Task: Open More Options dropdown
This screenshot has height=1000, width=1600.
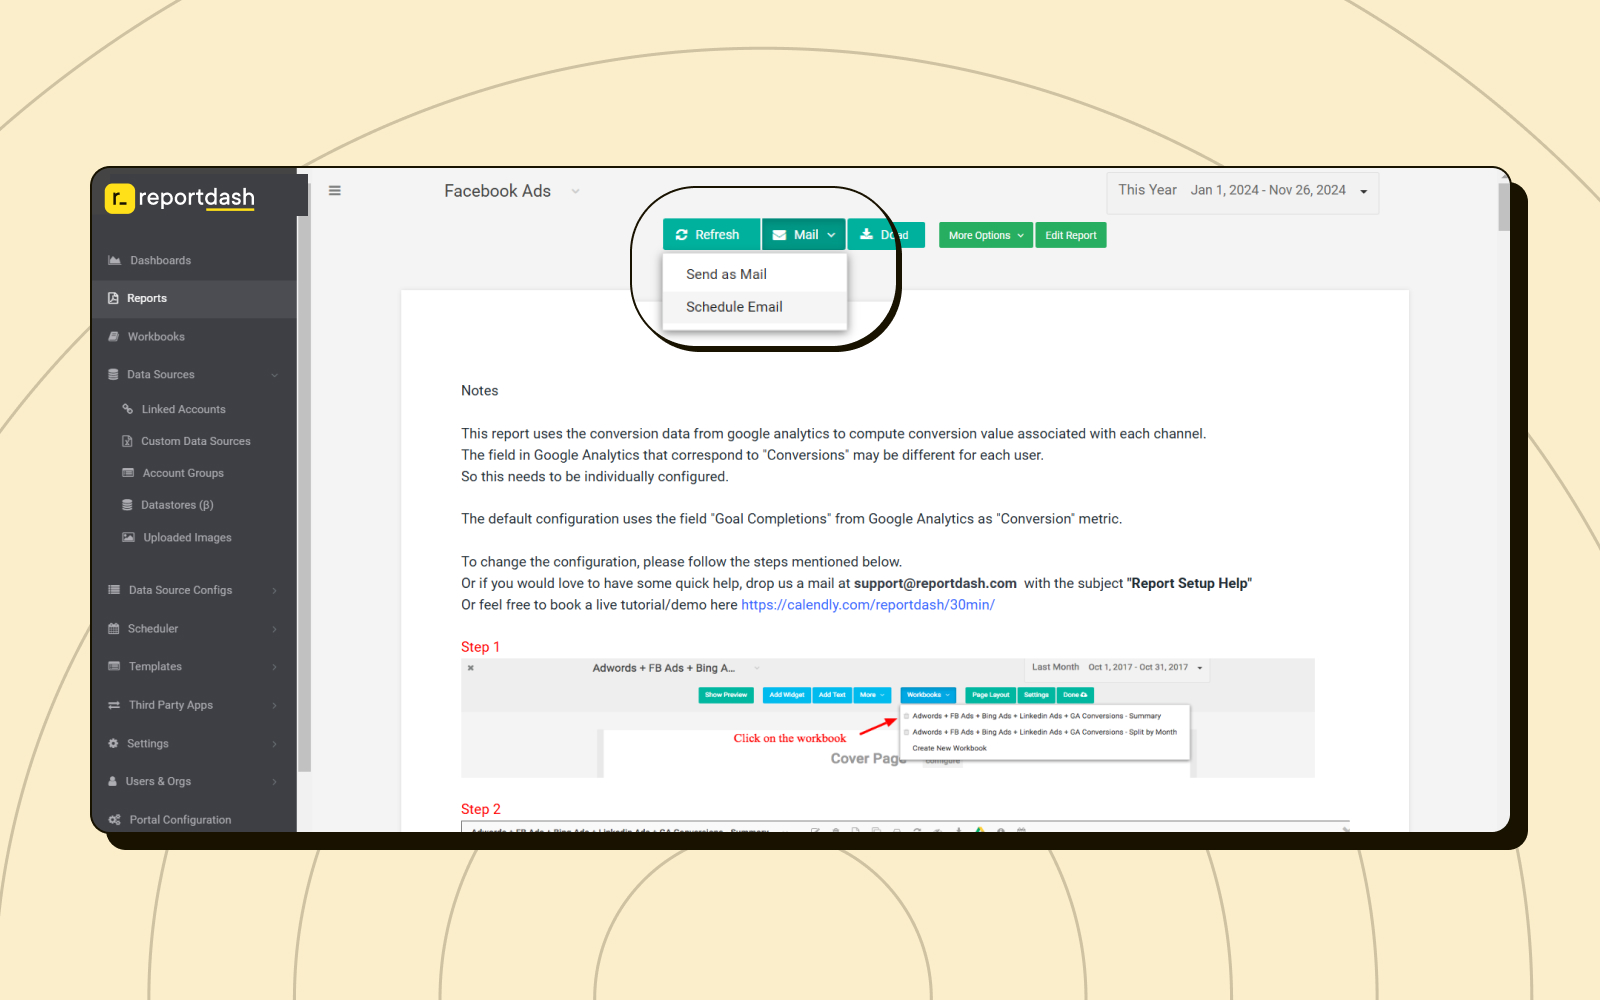Action: pos(986,236)
